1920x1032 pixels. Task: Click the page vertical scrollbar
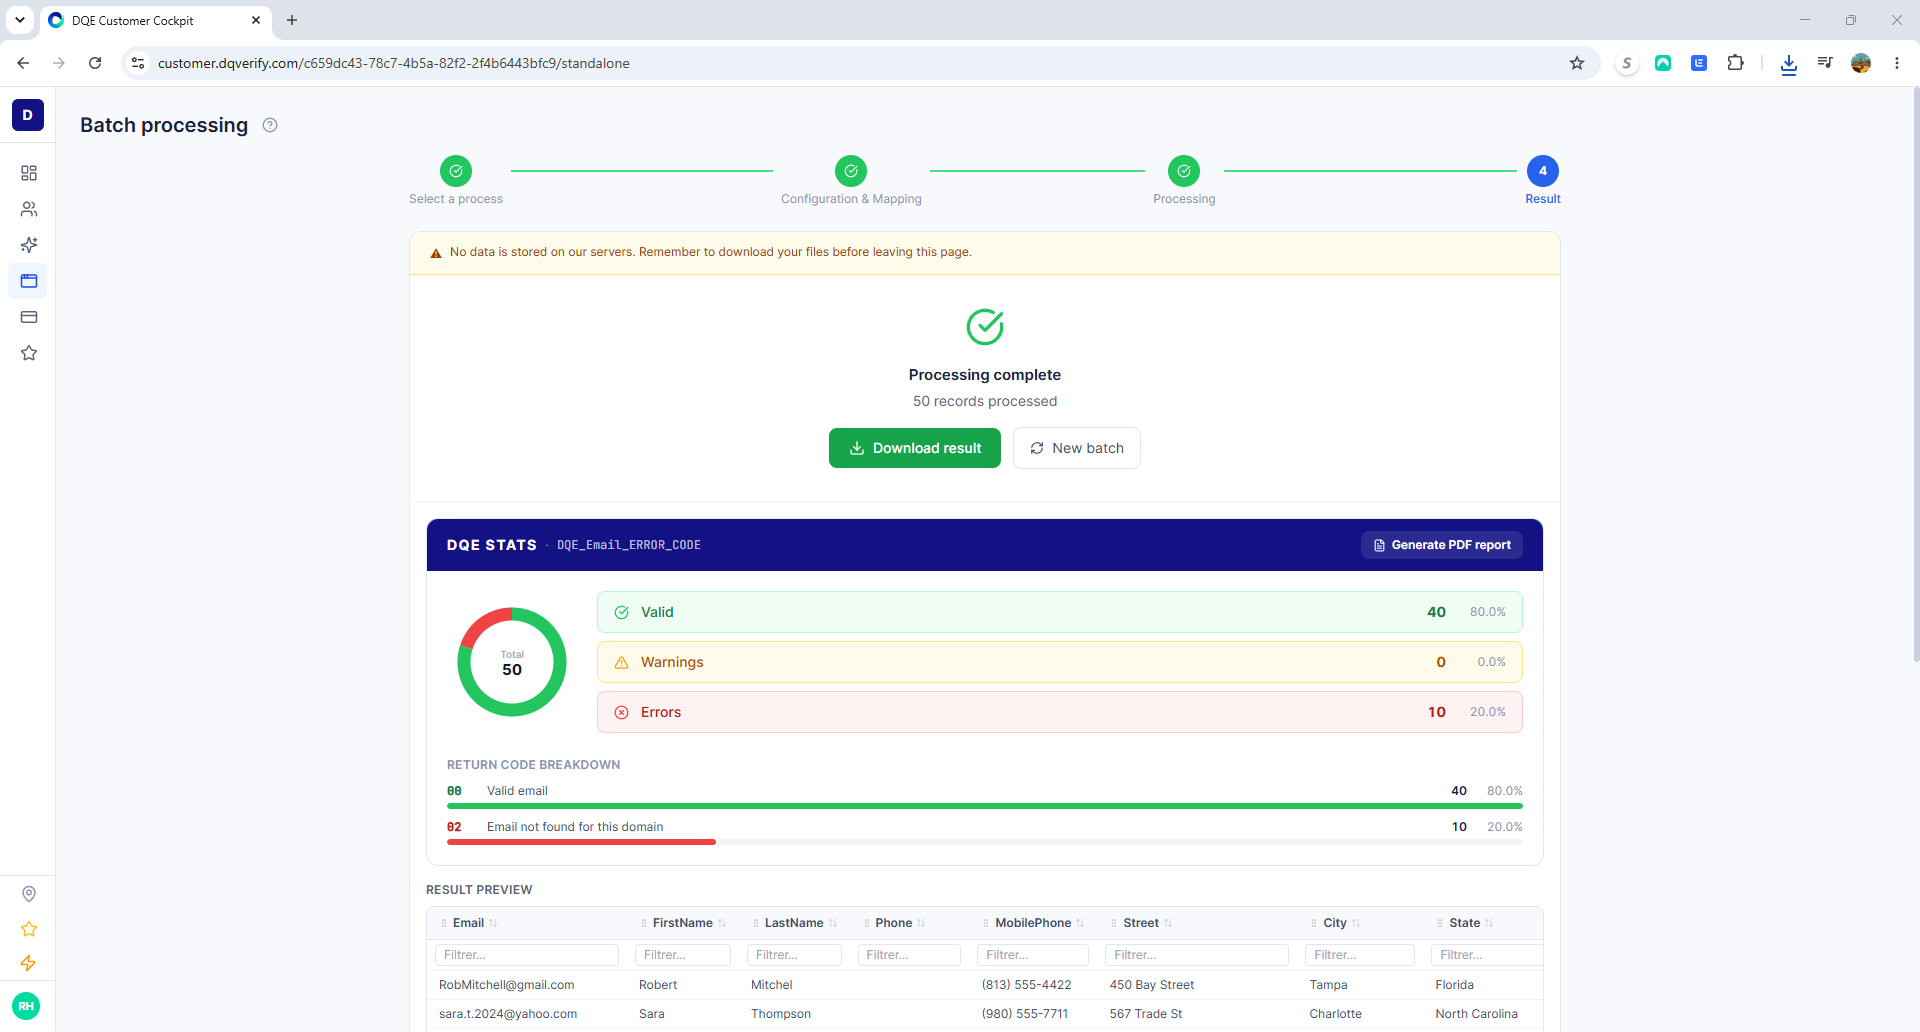1916,375
